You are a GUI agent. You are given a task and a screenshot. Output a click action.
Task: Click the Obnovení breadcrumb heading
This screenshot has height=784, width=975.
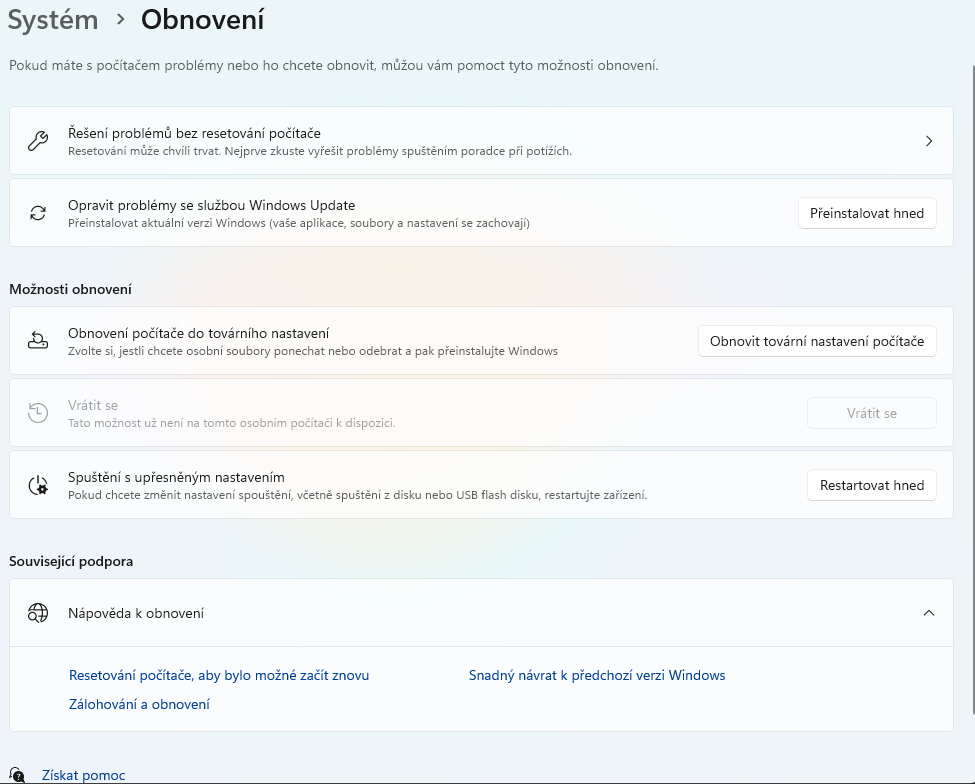pos(203,20)
